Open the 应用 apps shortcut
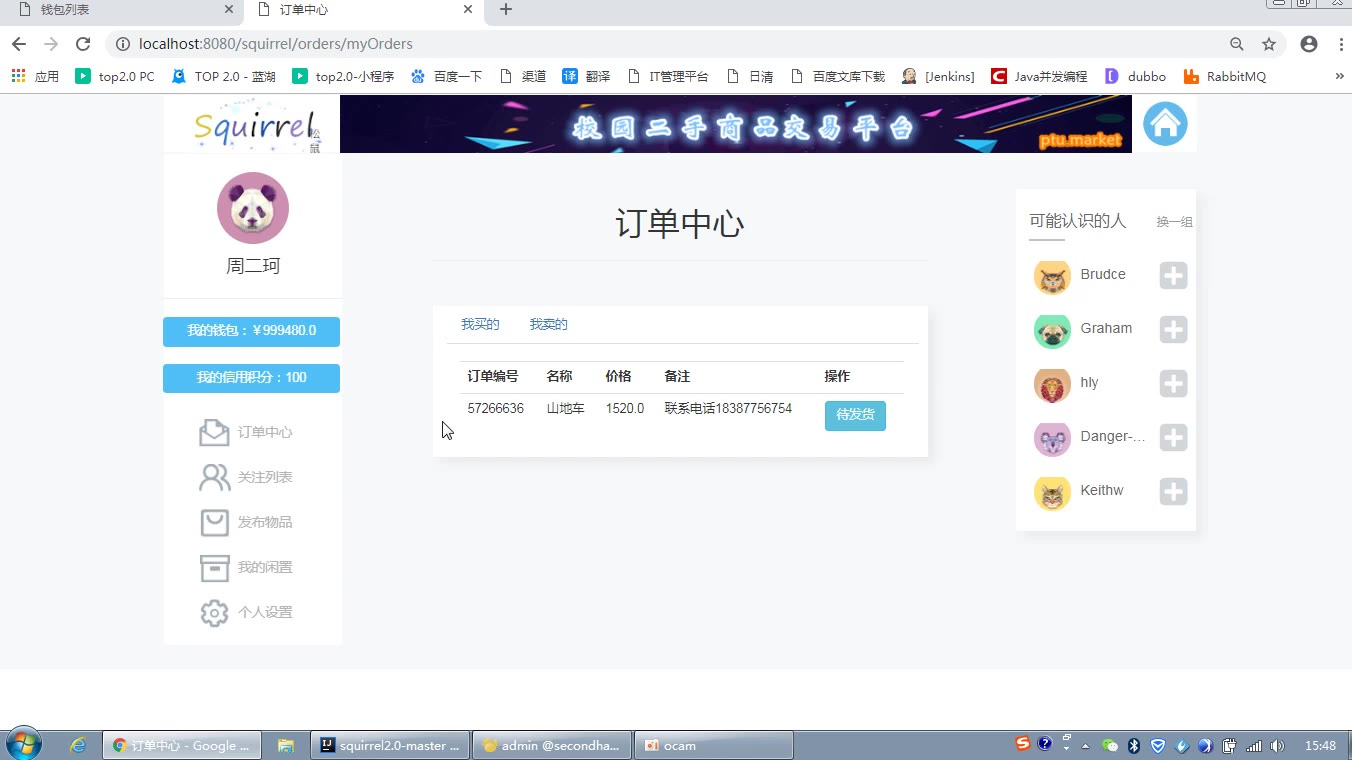The width and height of the screenshot is (1352, 760). tap(35, 76)
